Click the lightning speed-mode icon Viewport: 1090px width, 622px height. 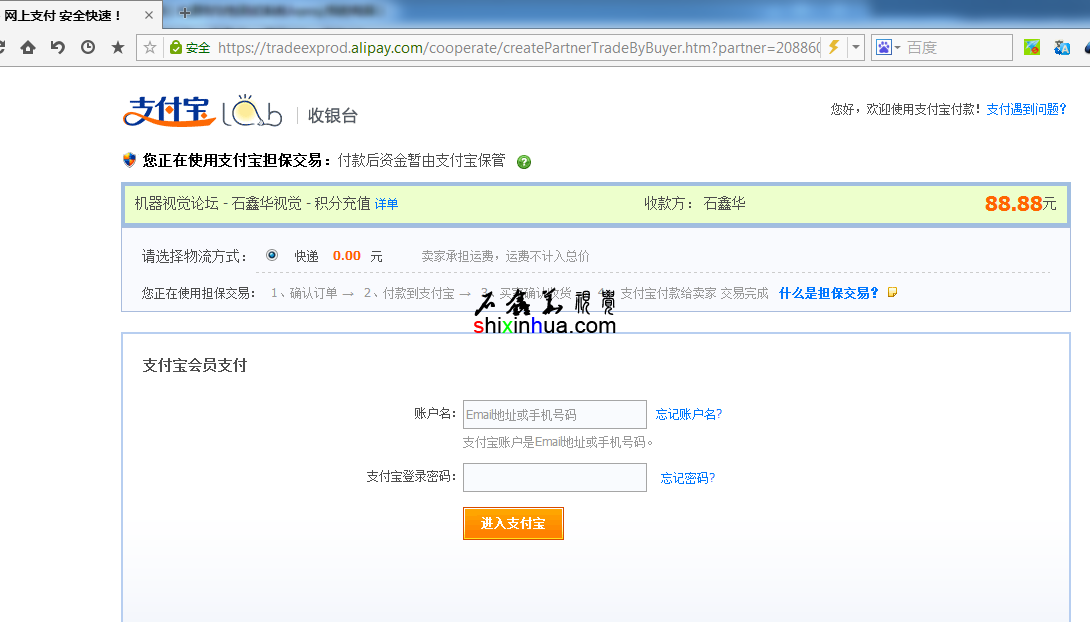(832, 47)
